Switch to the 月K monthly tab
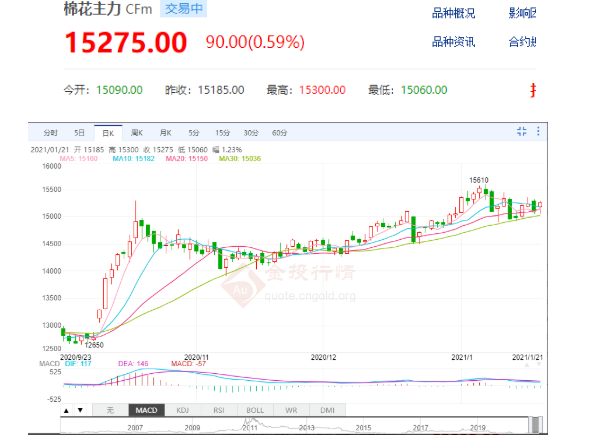 click(x=165, y=133)
